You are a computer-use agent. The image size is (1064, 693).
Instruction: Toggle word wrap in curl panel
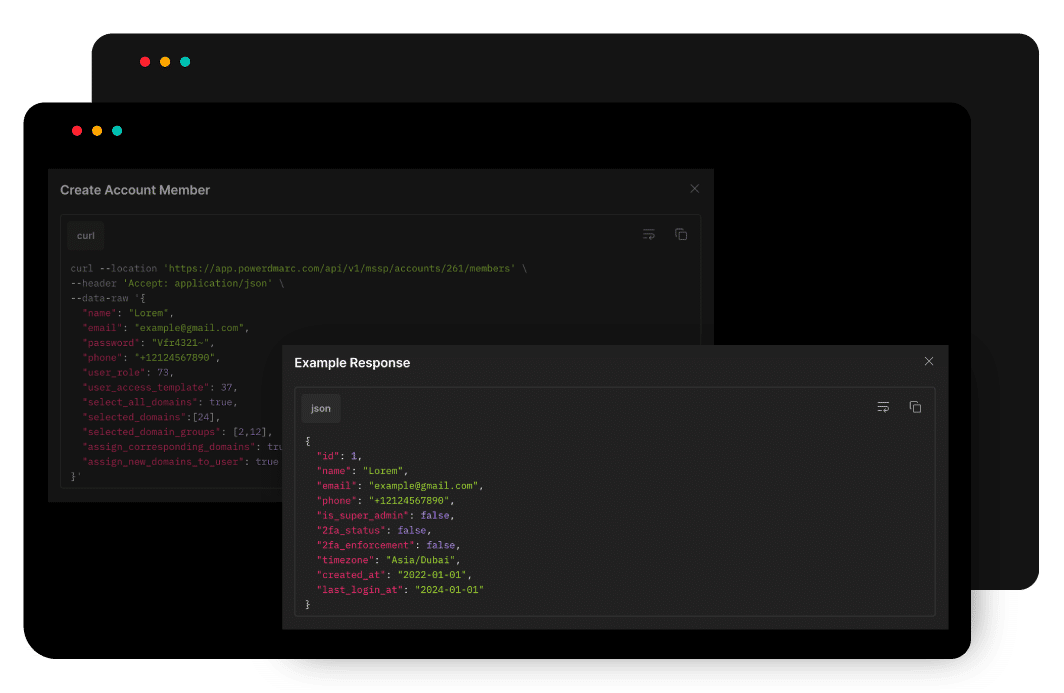pyautogui.click(x=649, y=234)
